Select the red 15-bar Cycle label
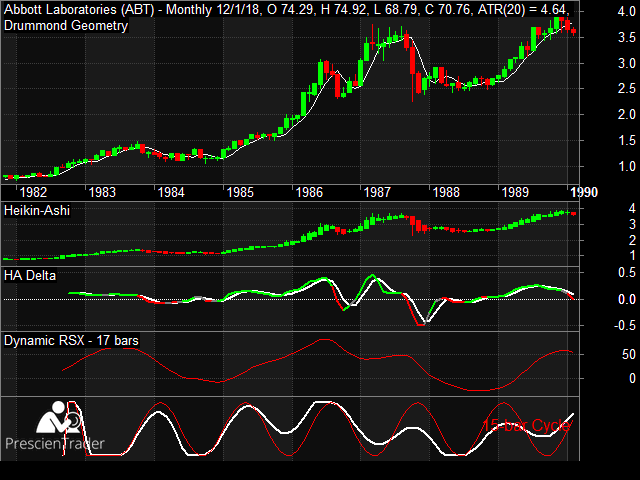Viewport: 640px width, 480px height. [x=527, y=425]
